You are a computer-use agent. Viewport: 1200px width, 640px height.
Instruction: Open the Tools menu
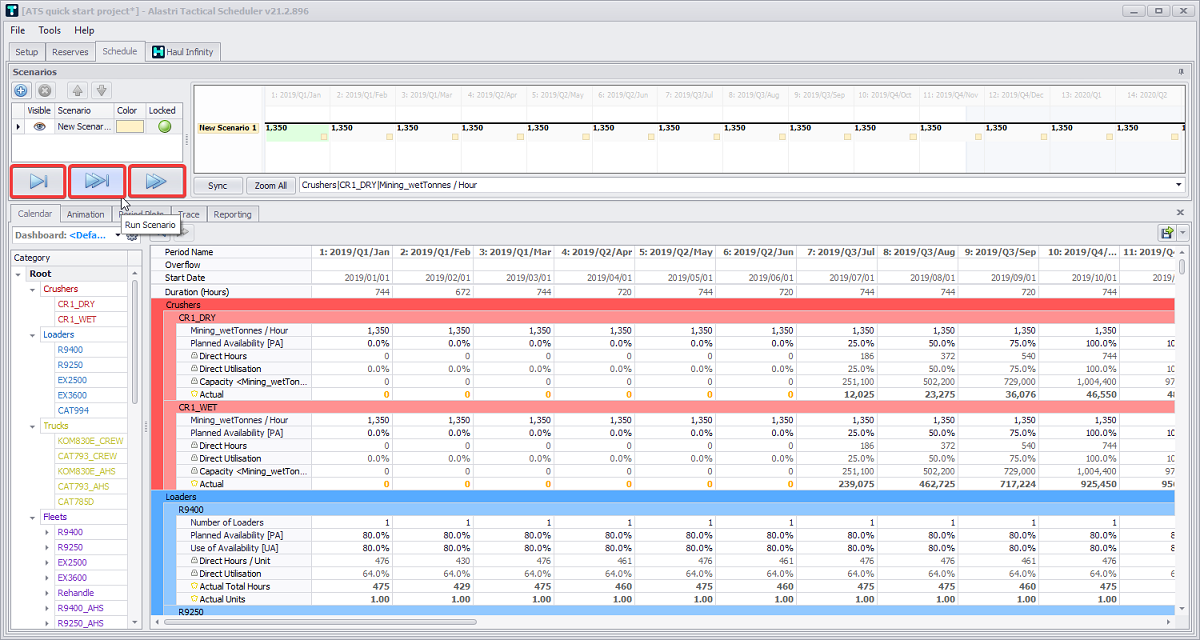[49, 30]
